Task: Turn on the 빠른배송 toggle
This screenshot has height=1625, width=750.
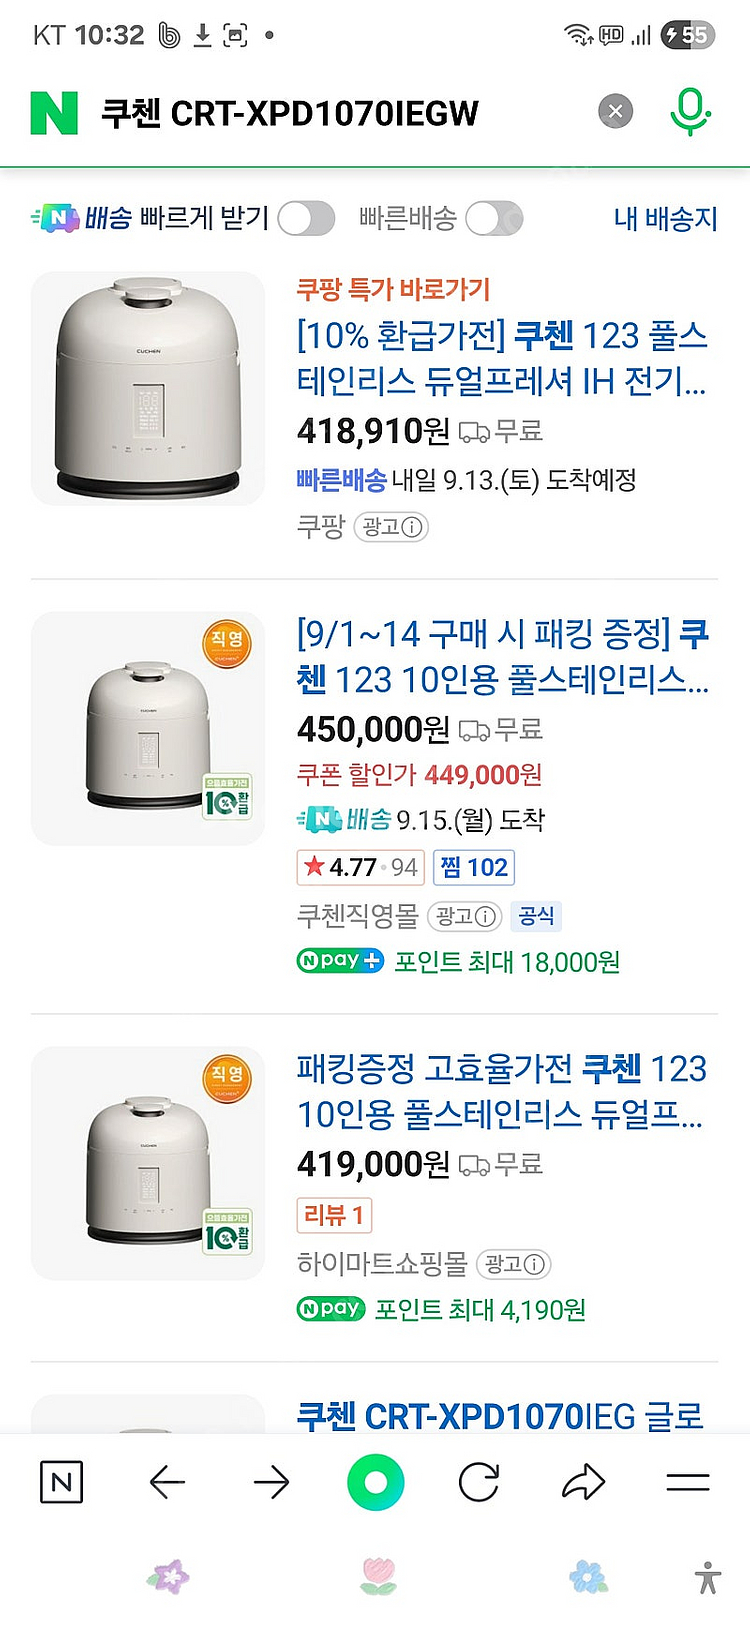Action: [494, 218]
